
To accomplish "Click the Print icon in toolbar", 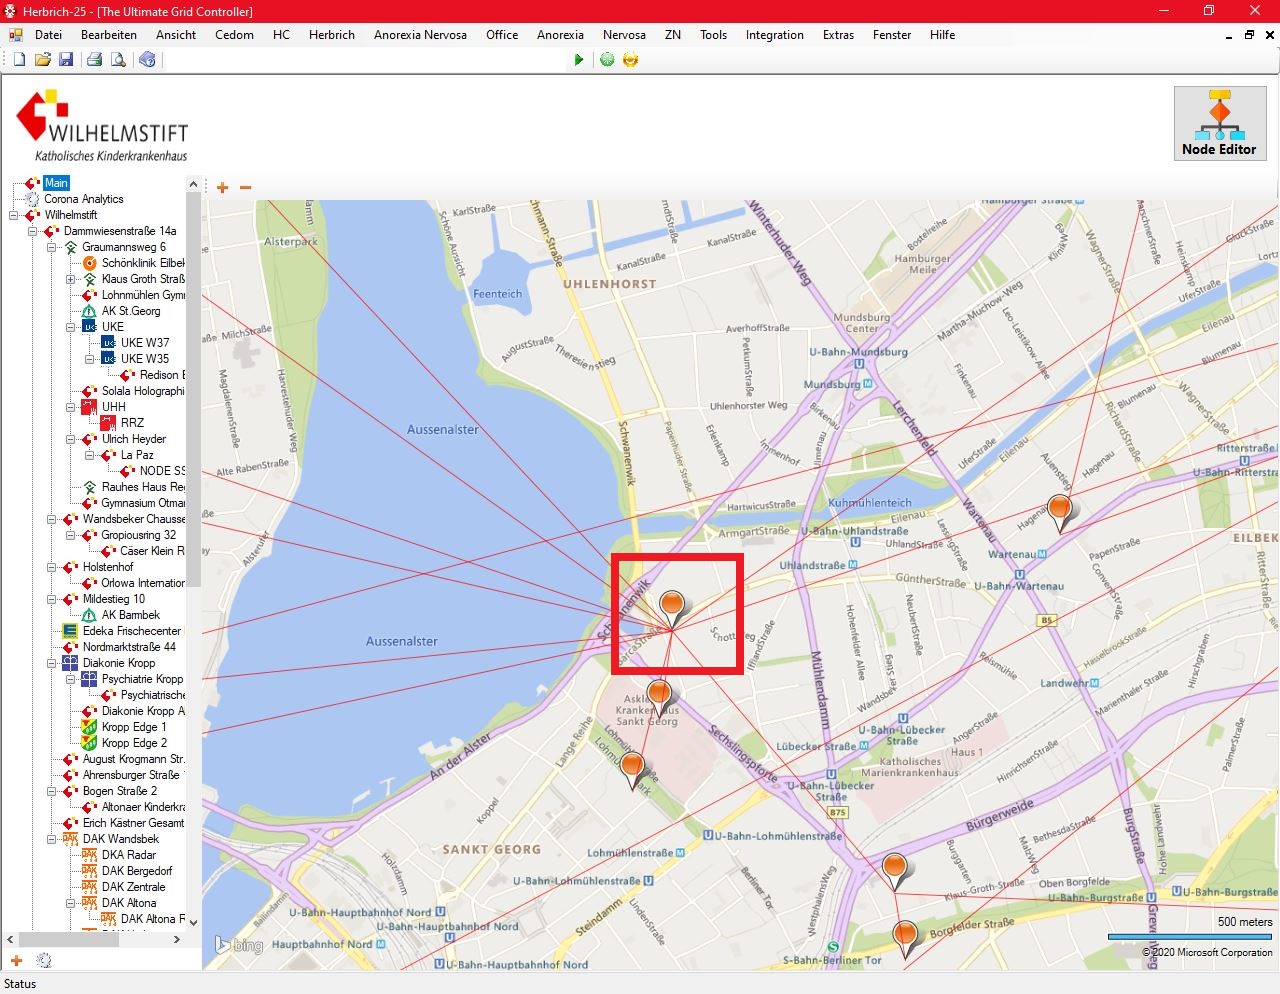I will 94,60.
